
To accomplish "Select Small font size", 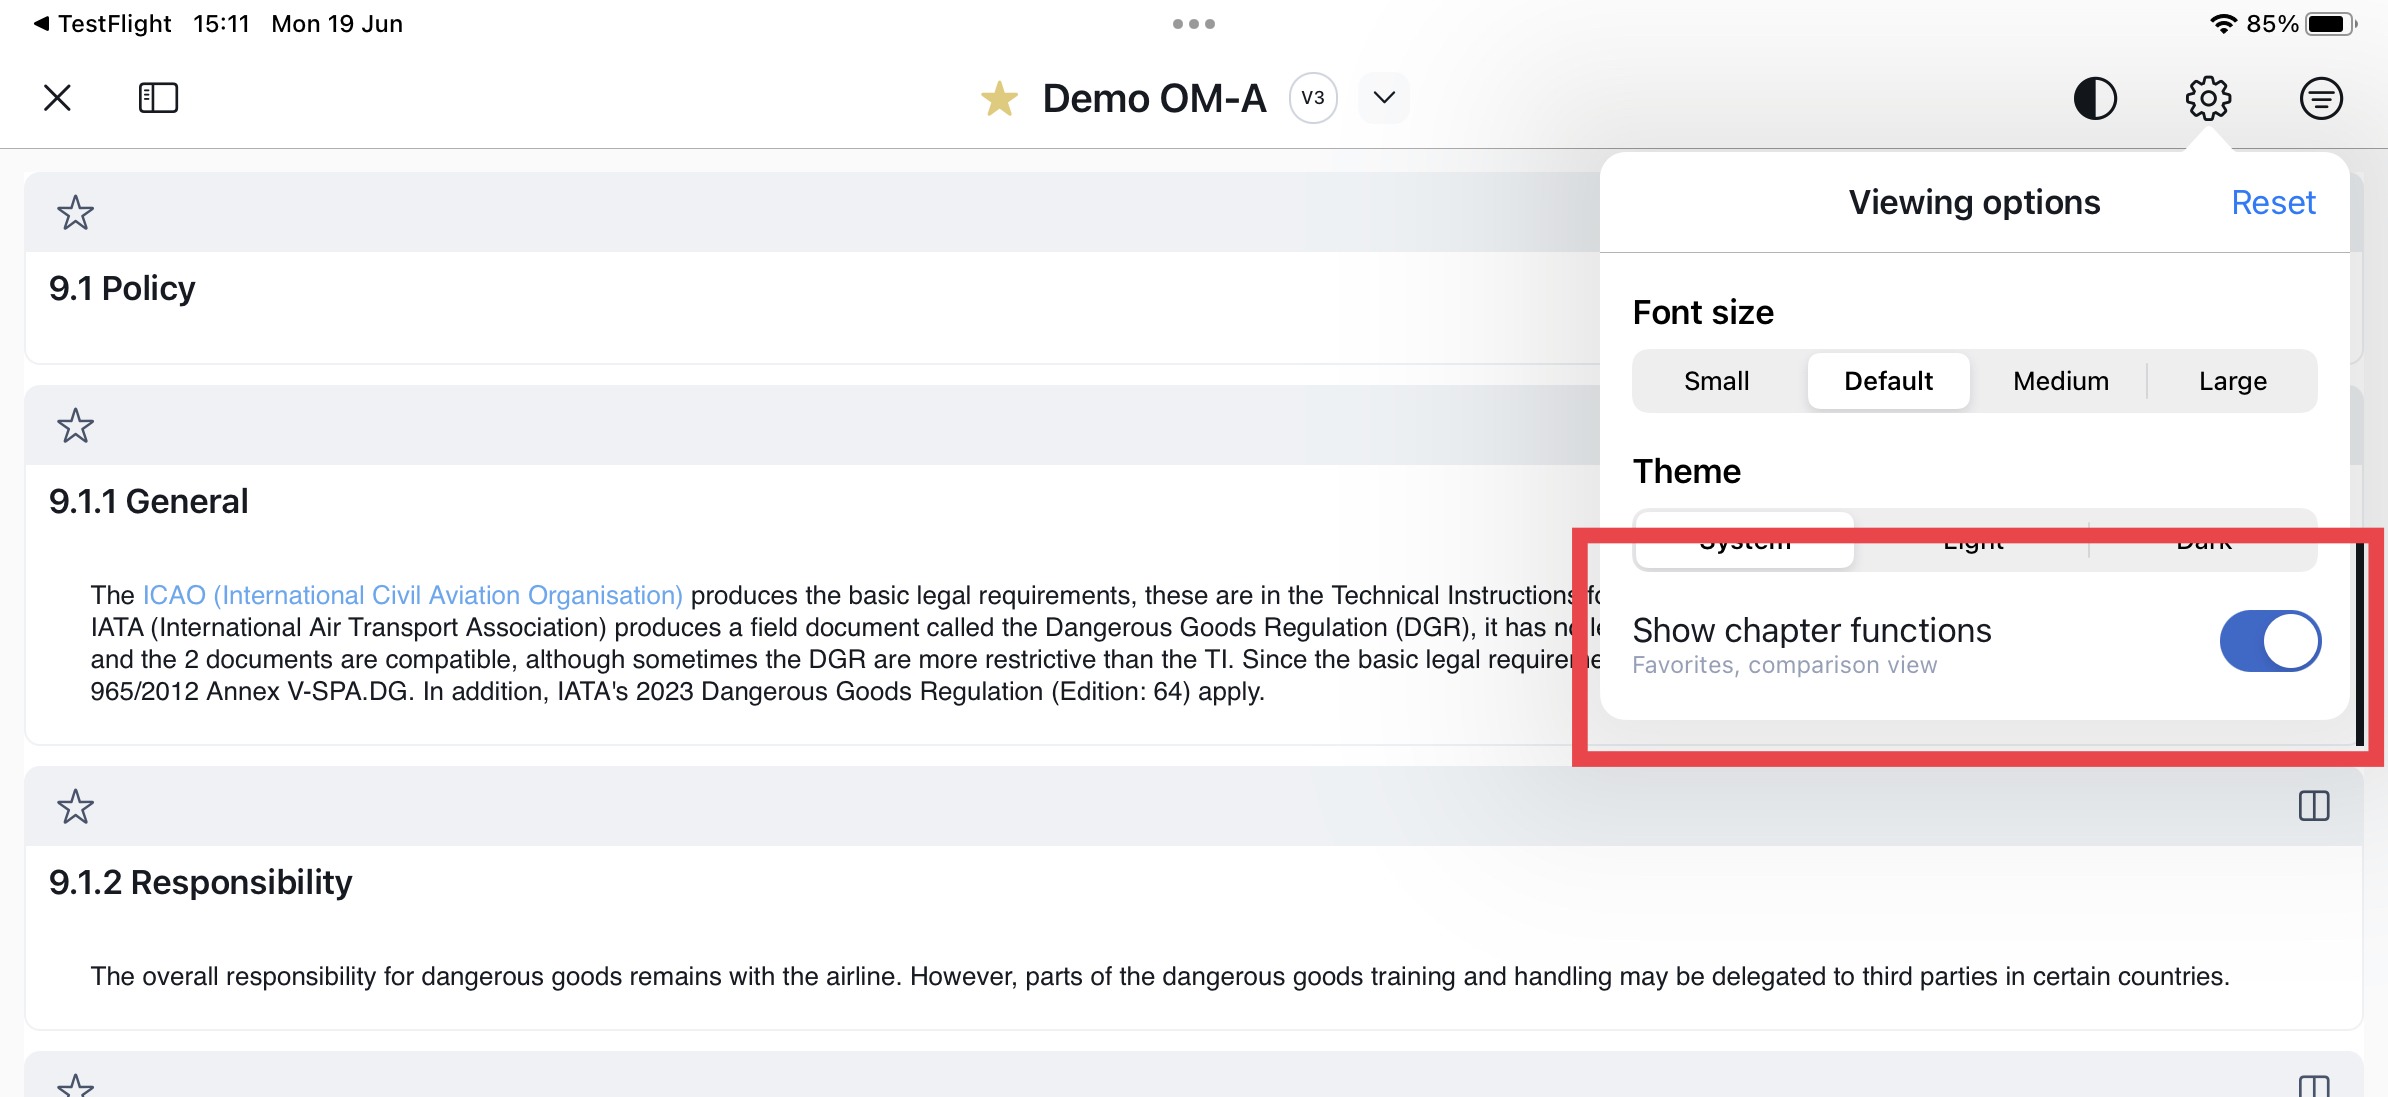I will [x=1716, y=381].
